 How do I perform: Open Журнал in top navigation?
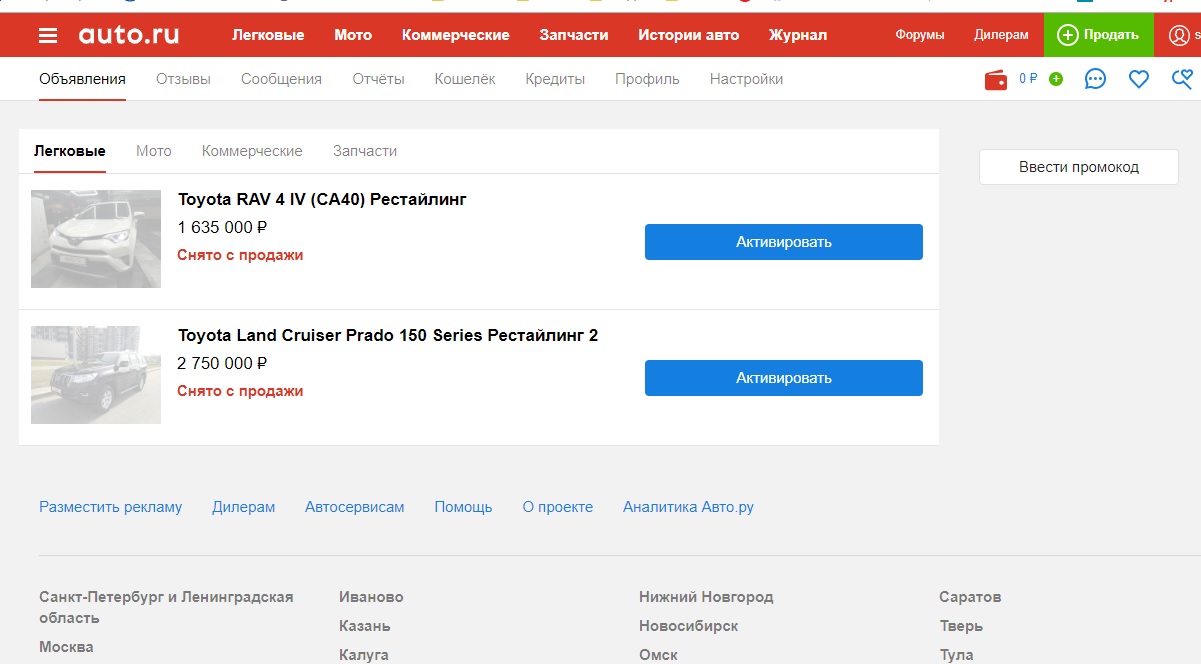pos(798,35)
